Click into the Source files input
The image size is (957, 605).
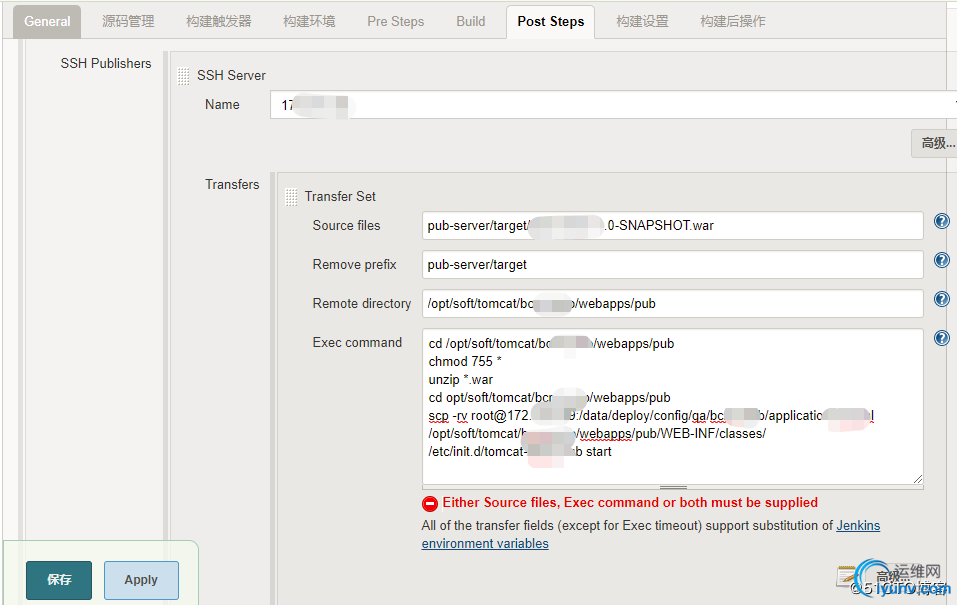[672, 226]
